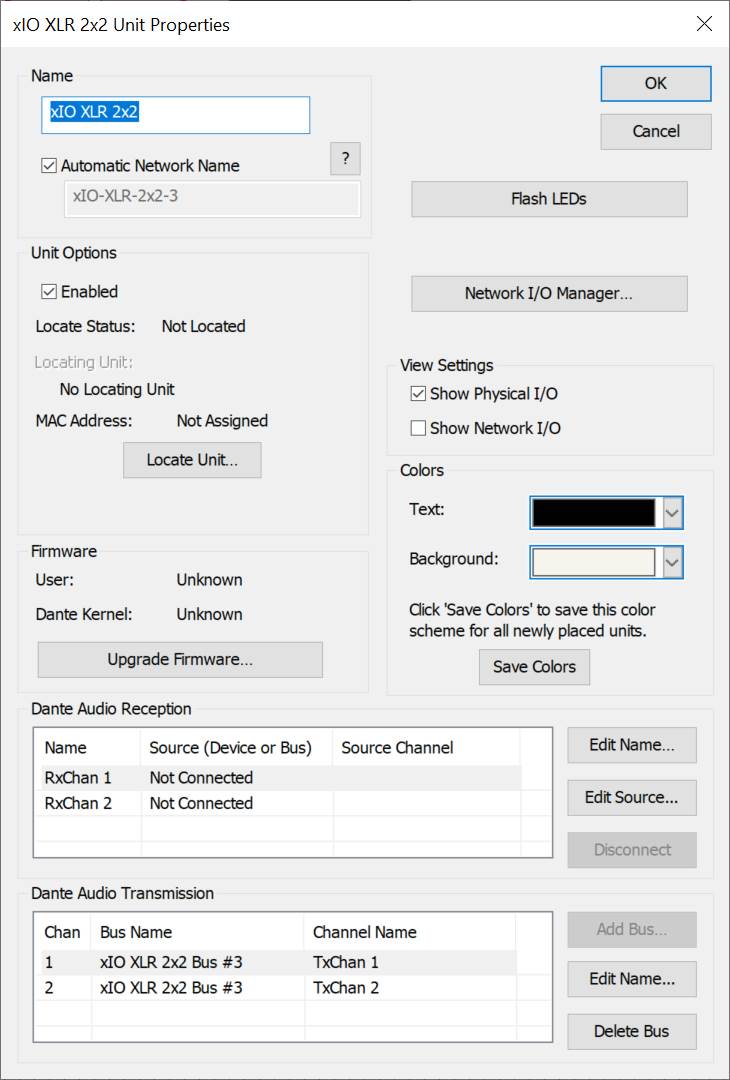Screen dimensions: 730x1080
Task: Click the Background color swatch
Action: point(594,562)
